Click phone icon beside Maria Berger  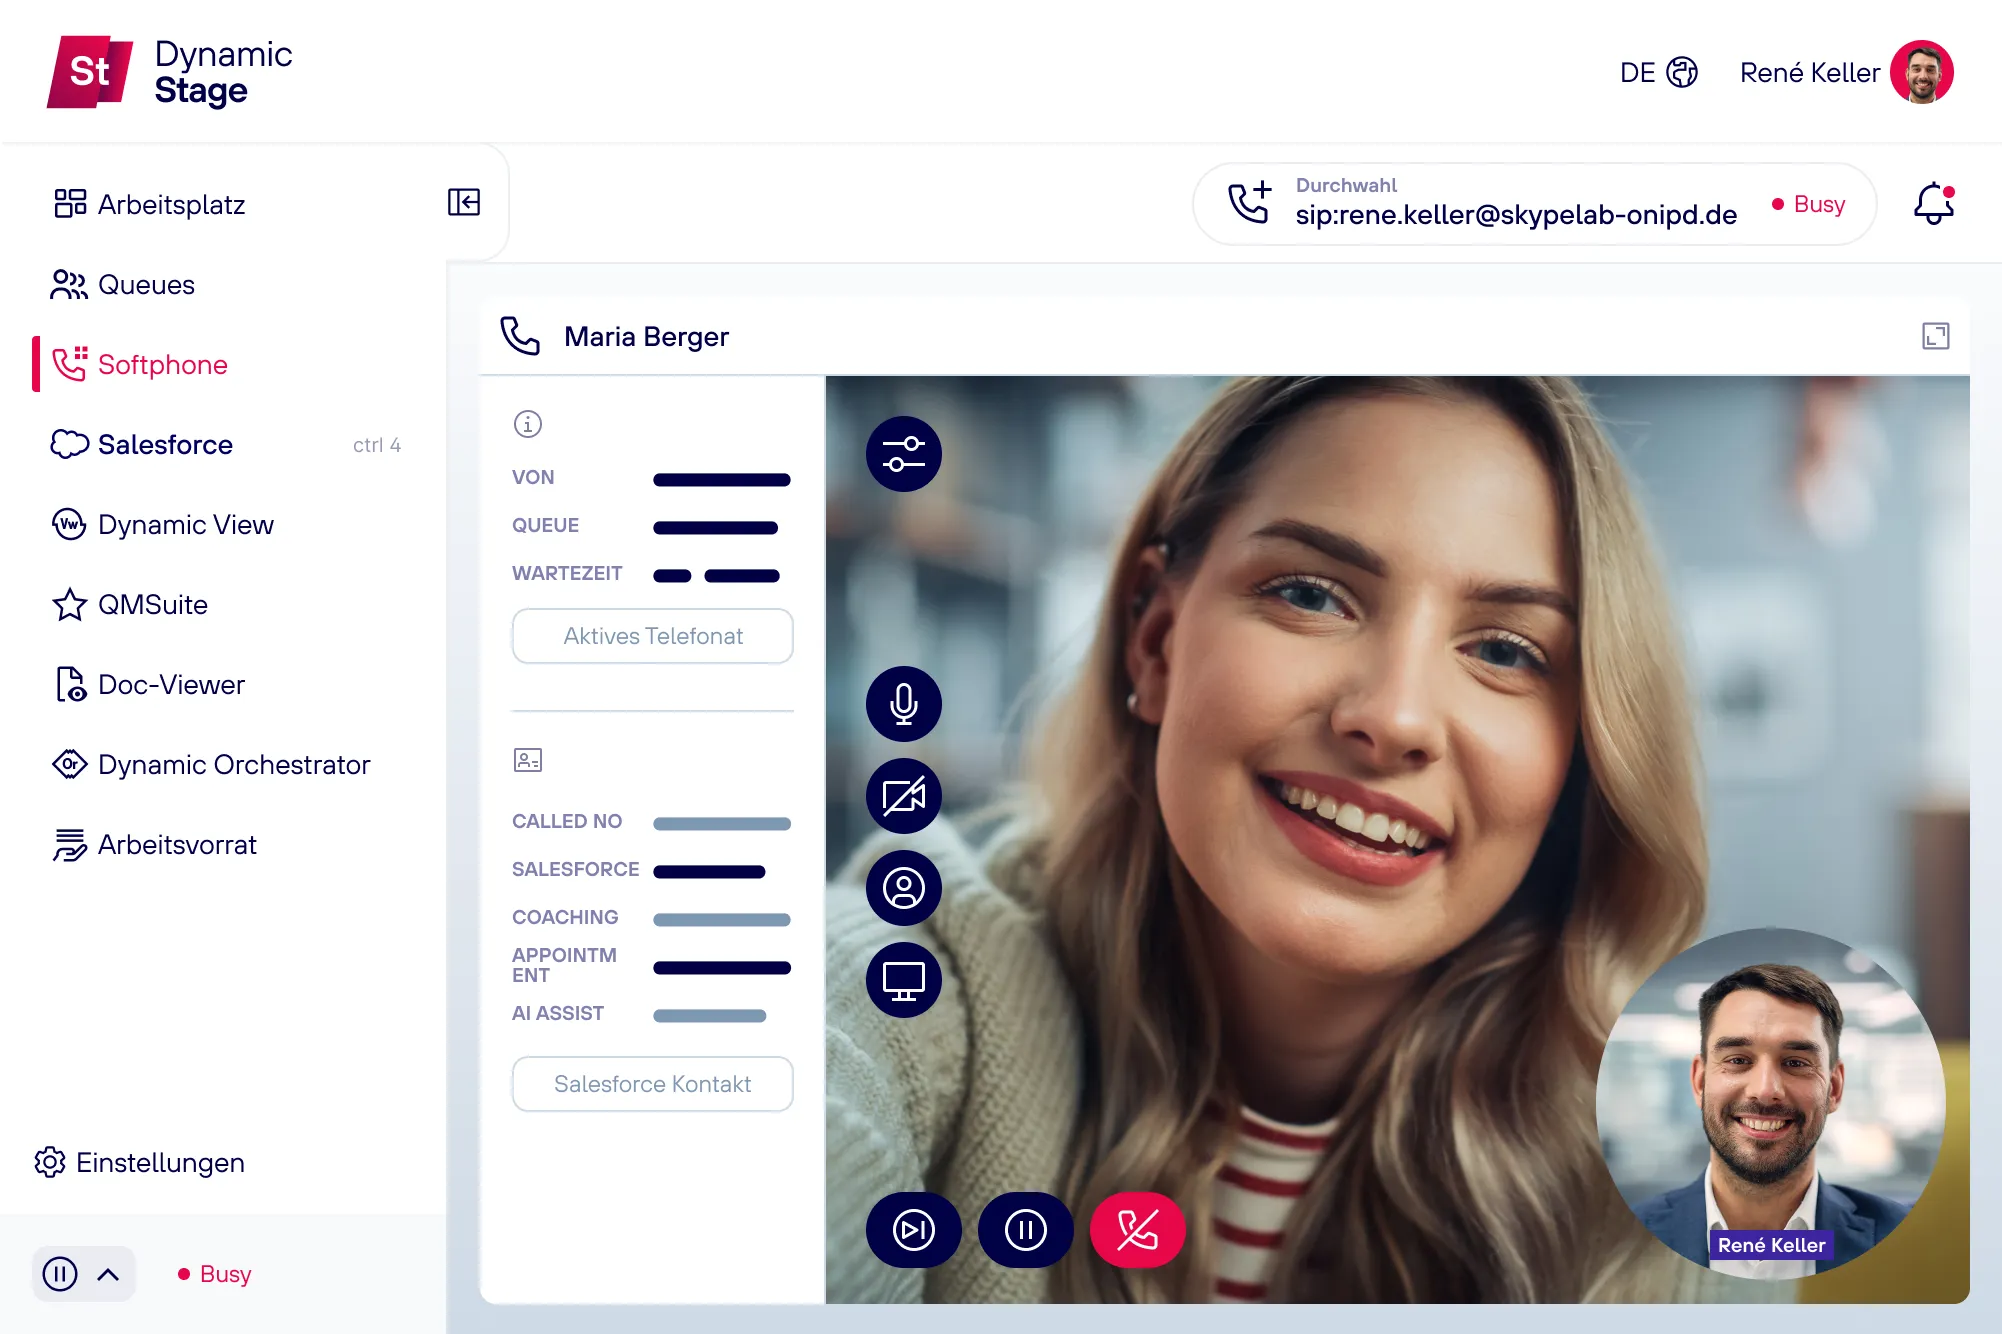(520, 336)
